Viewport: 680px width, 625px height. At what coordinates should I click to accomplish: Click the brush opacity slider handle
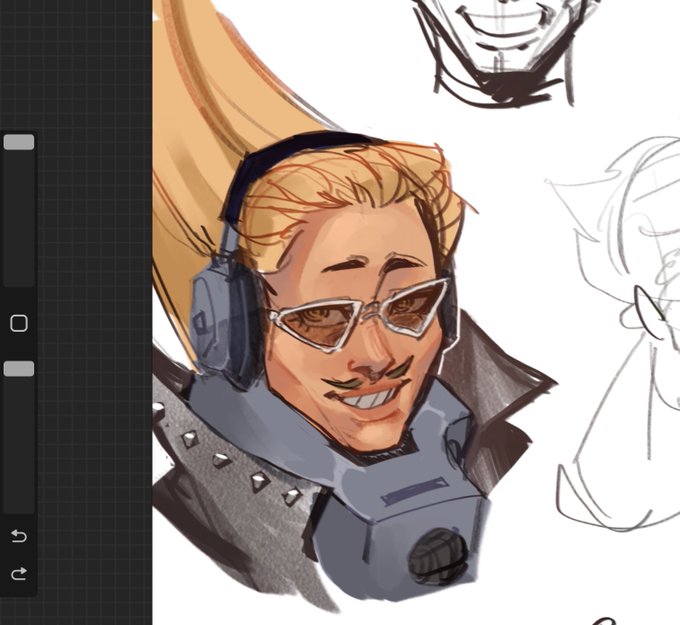click(x=19, y=369)
